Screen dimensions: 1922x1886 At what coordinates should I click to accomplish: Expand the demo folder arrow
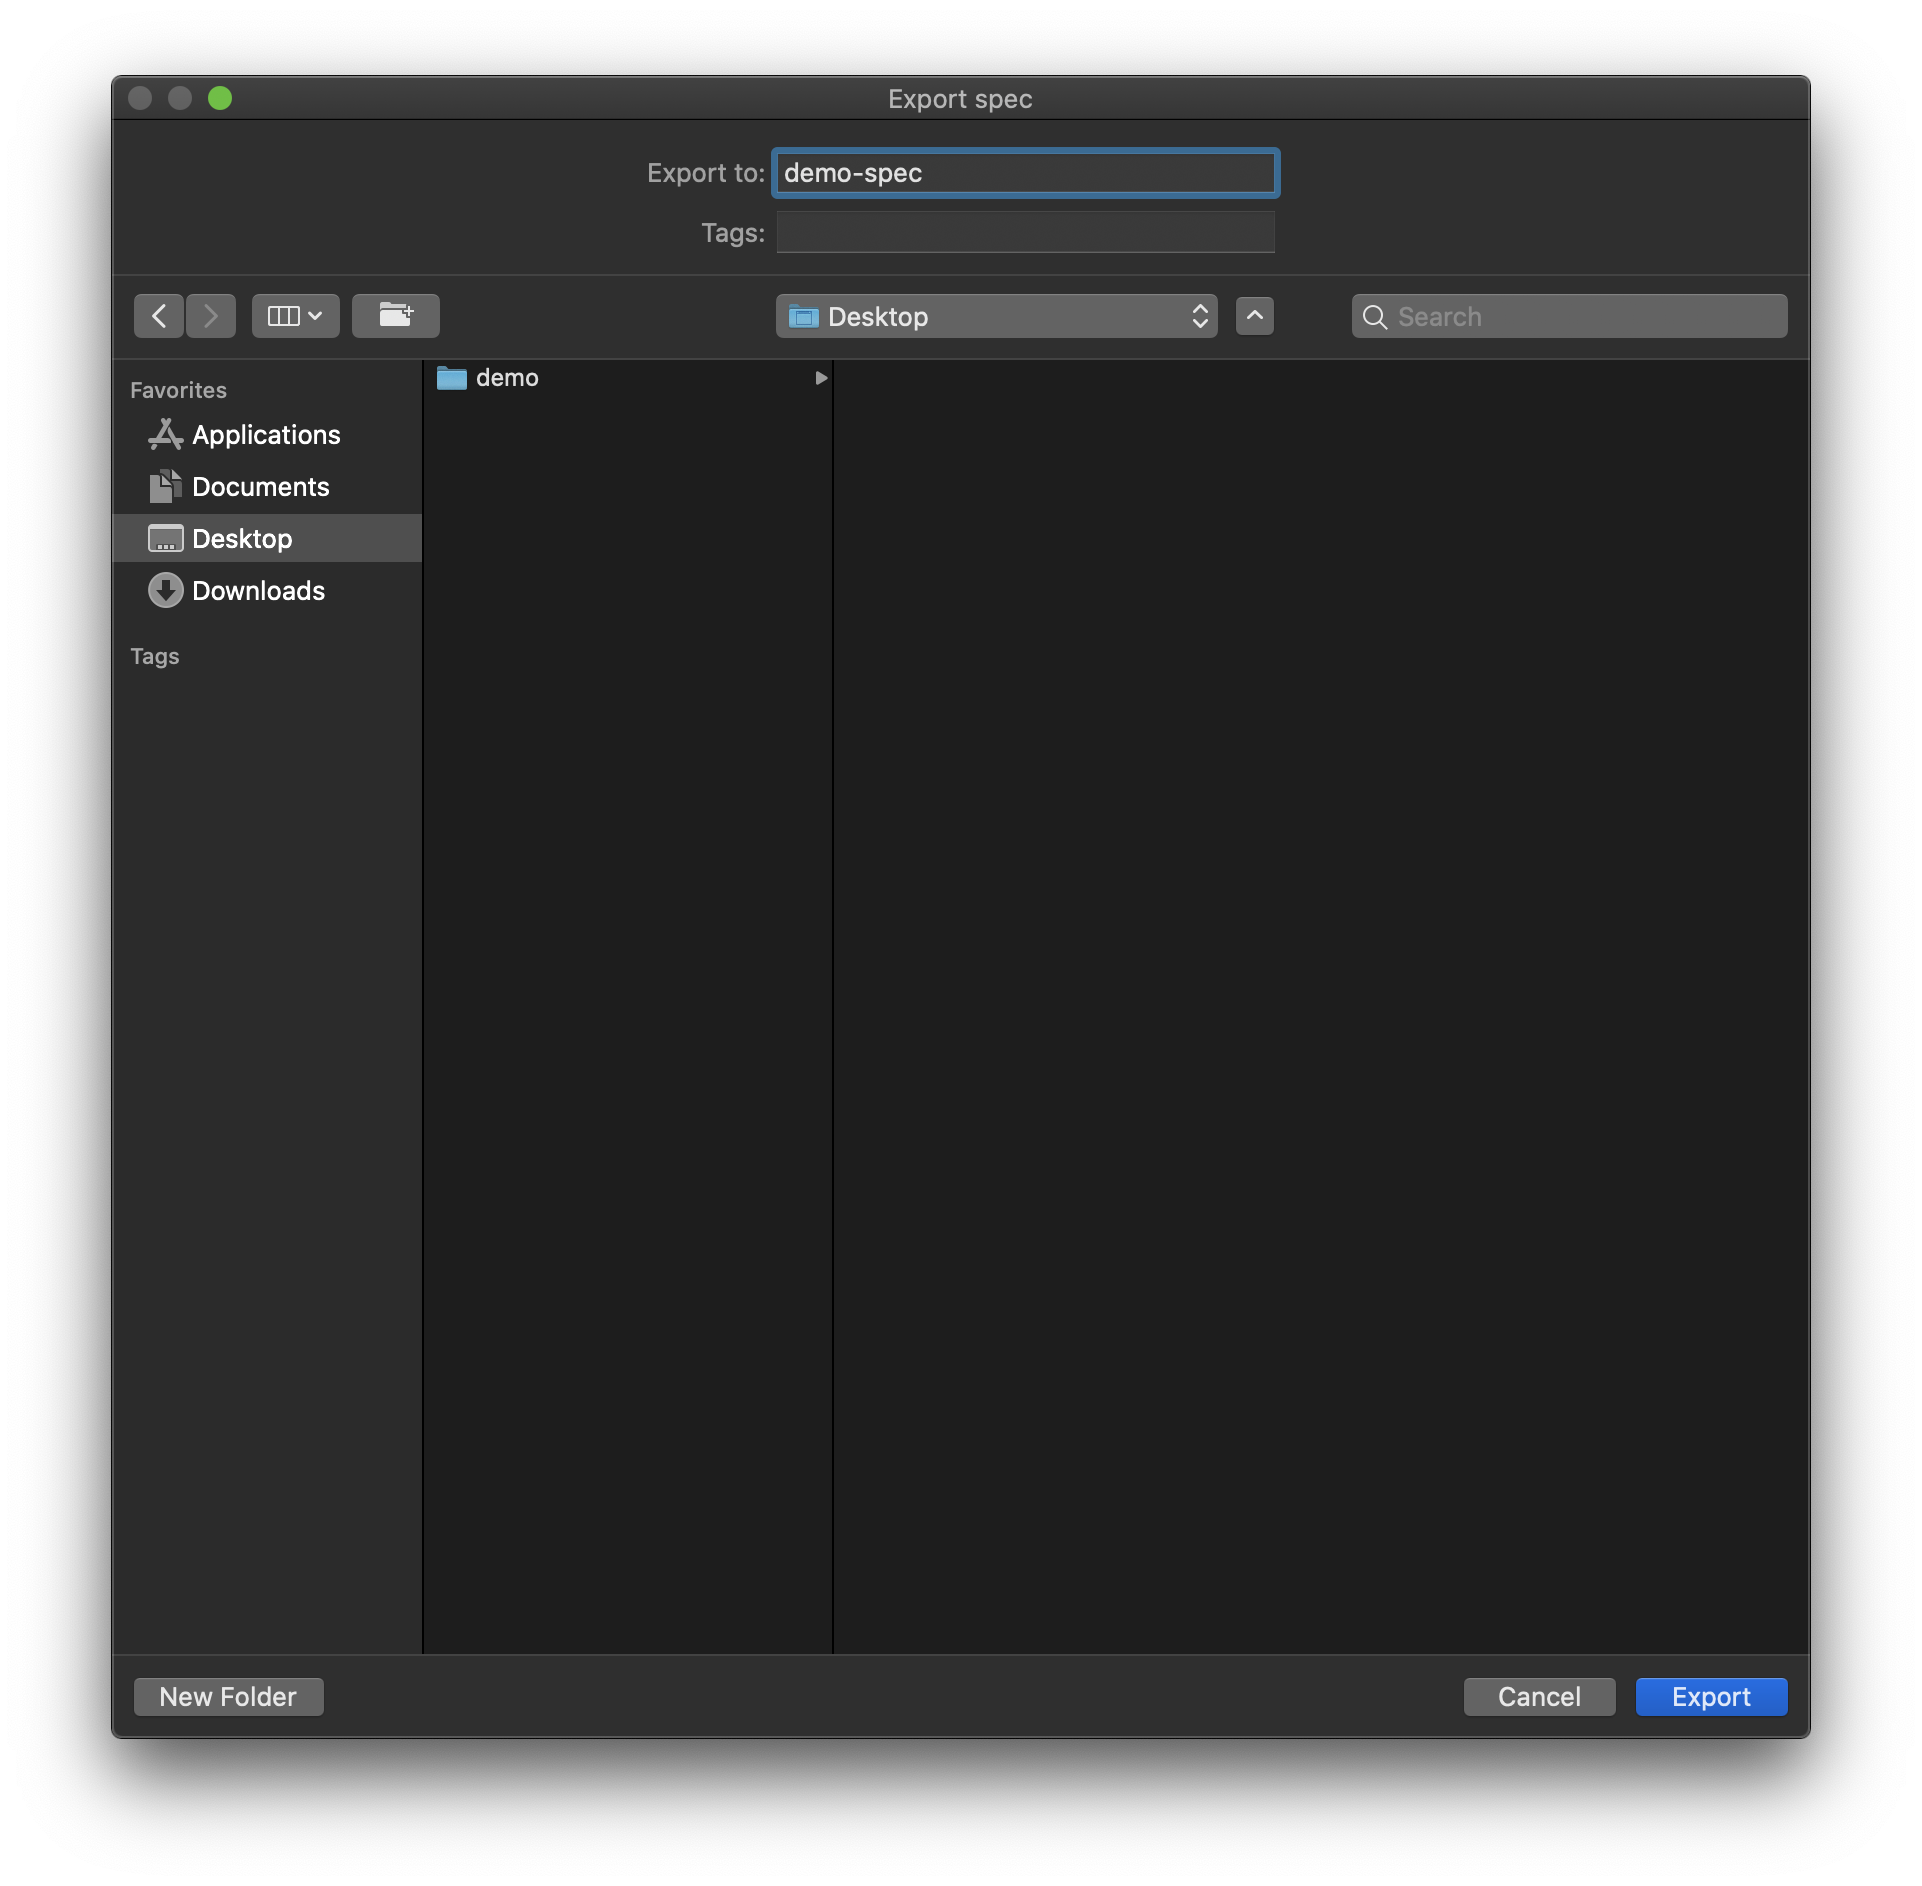coord(821,378)
